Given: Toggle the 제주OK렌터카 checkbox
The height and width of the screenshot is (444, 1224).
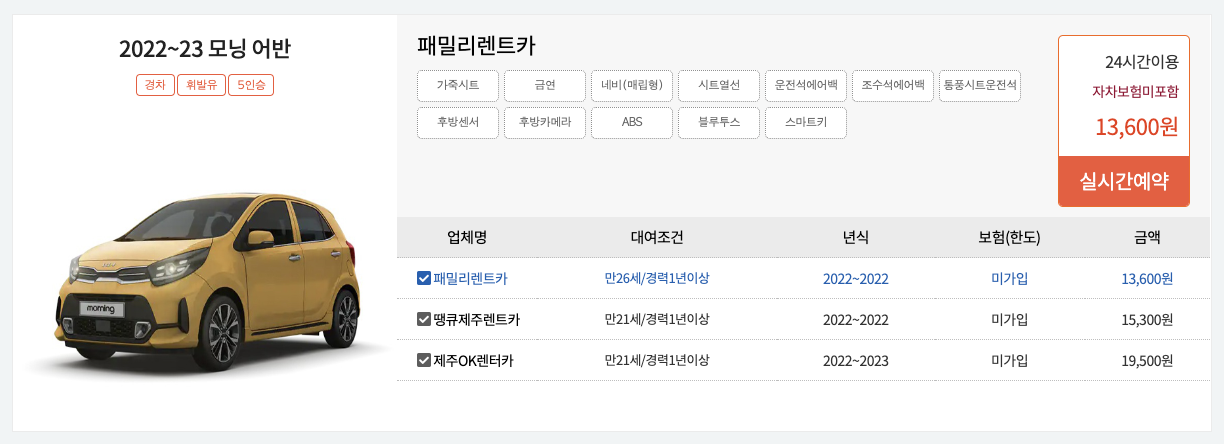Looking at the screenshot, I should click(x=424, y=360).
